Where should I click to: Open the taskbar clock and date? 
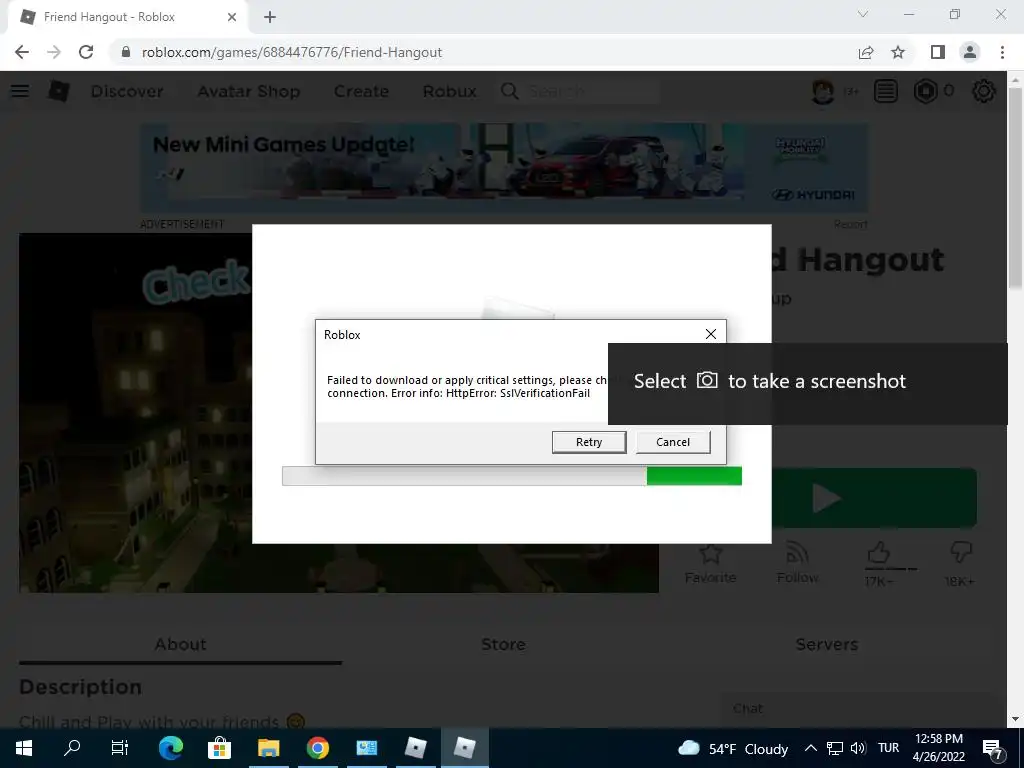tap(938, 748)
